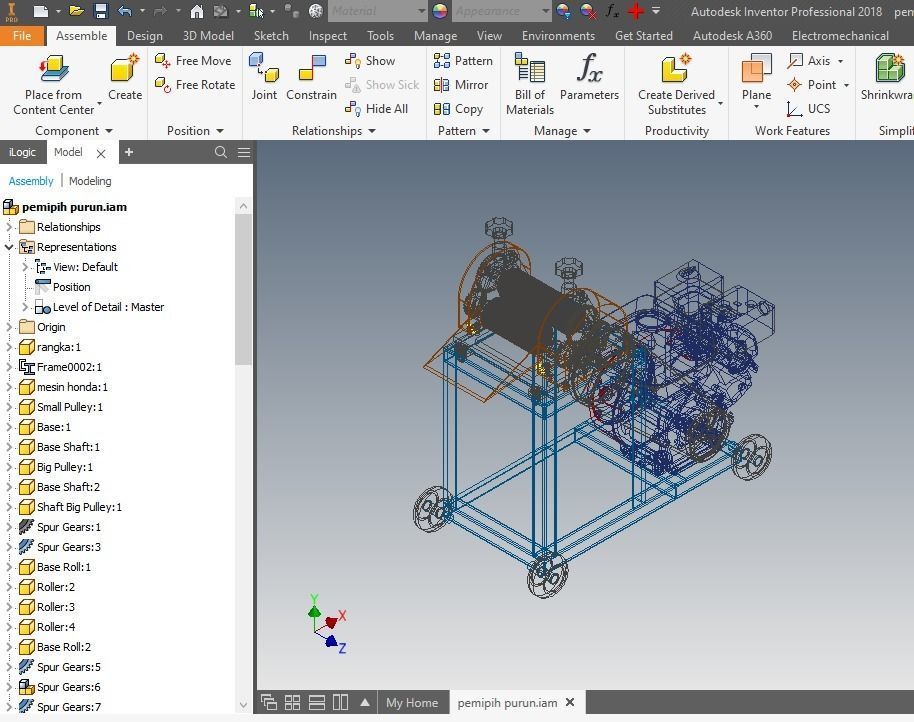Select the Free Rotate tool
The height and width of the screenshot is (722, 914).
195,84
